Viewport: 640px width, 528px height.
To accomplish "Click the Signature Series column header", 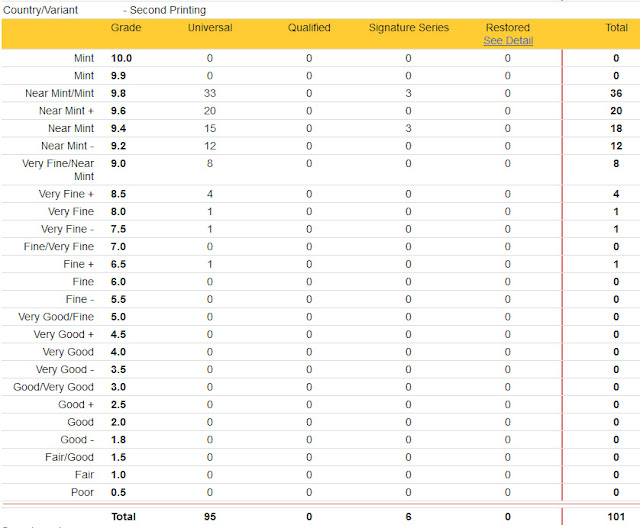I will 409,28.
